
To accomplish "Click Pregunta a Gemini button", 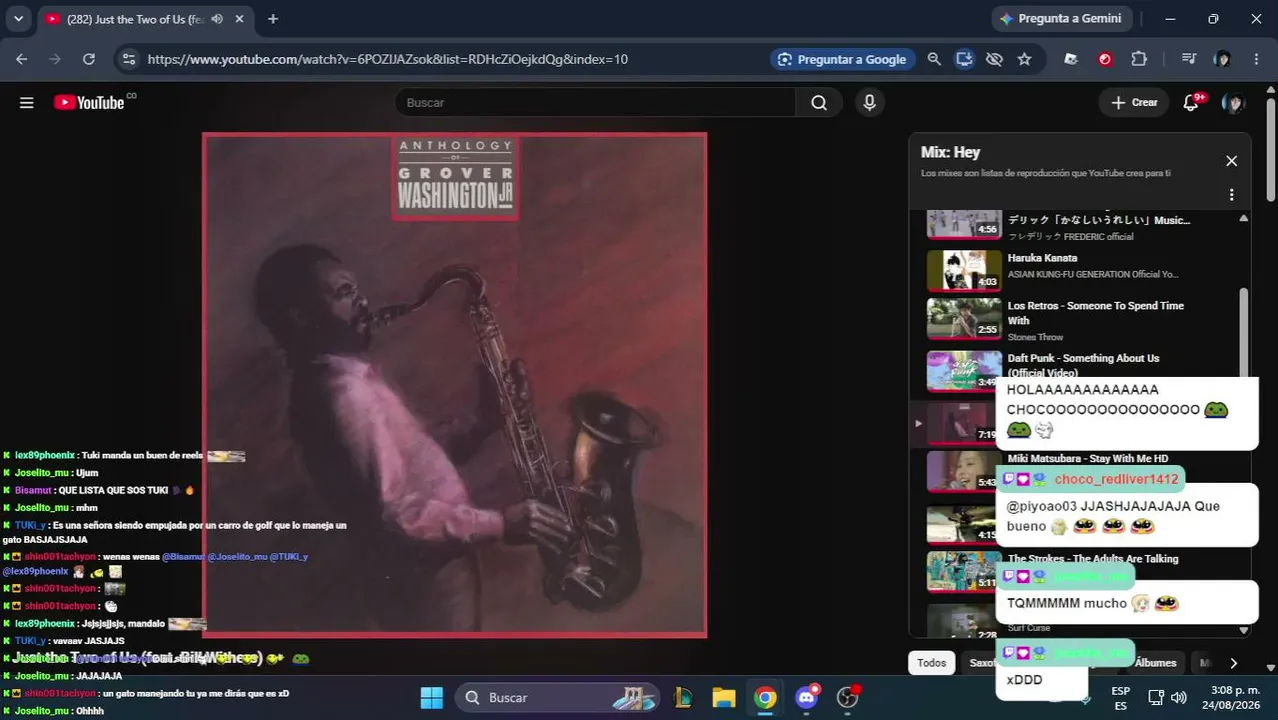I will (x=1061, y=19).
